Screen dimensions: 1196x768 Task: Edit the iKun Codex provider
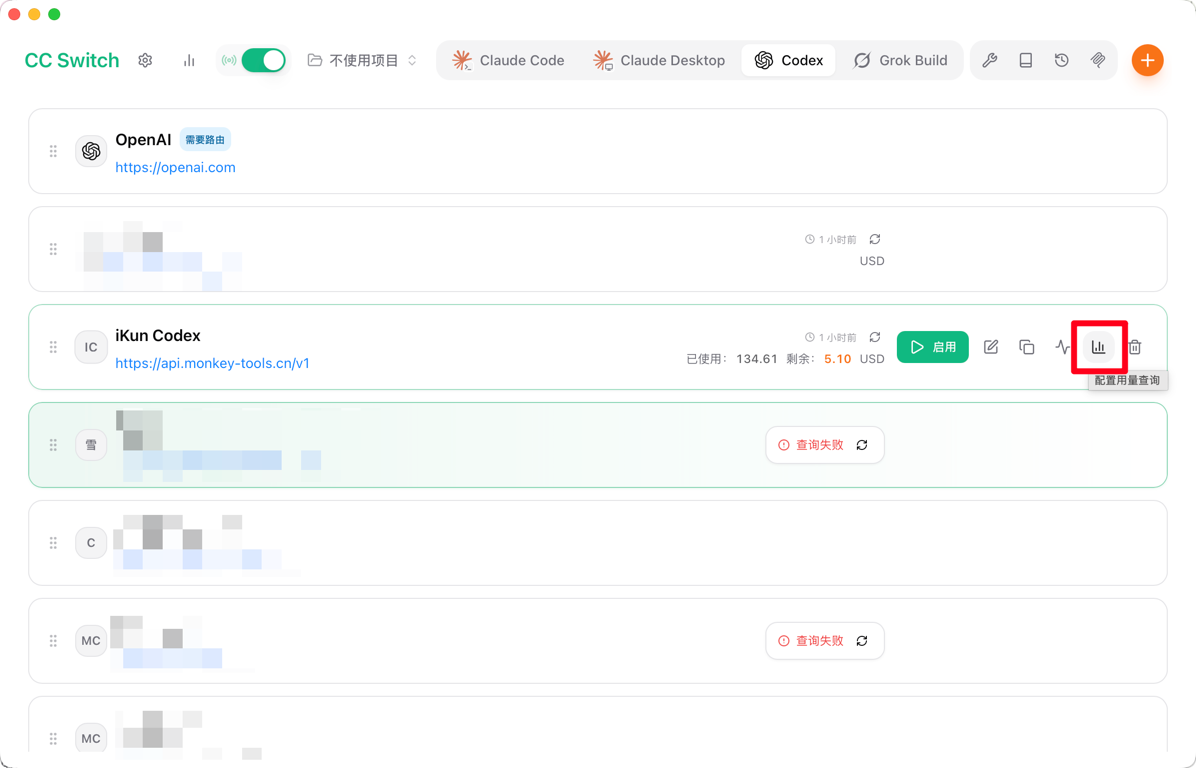(x=991, y=347)
